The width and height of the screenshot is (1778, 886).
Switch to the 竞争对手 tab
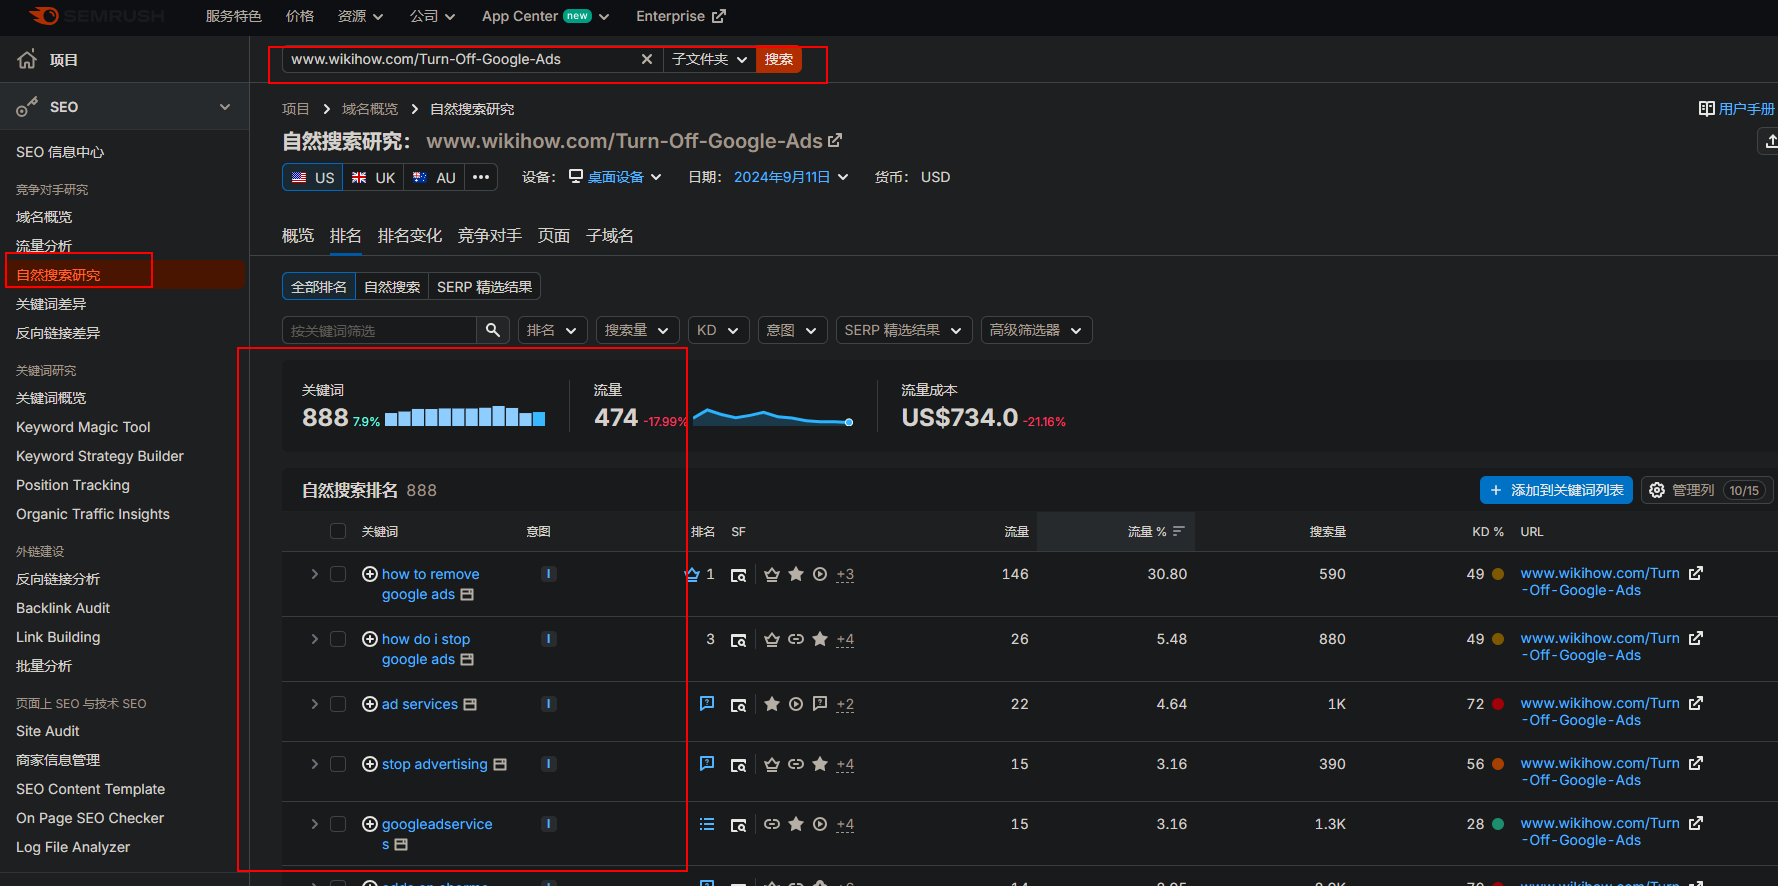pyautogui.click(x=489, y=236)
